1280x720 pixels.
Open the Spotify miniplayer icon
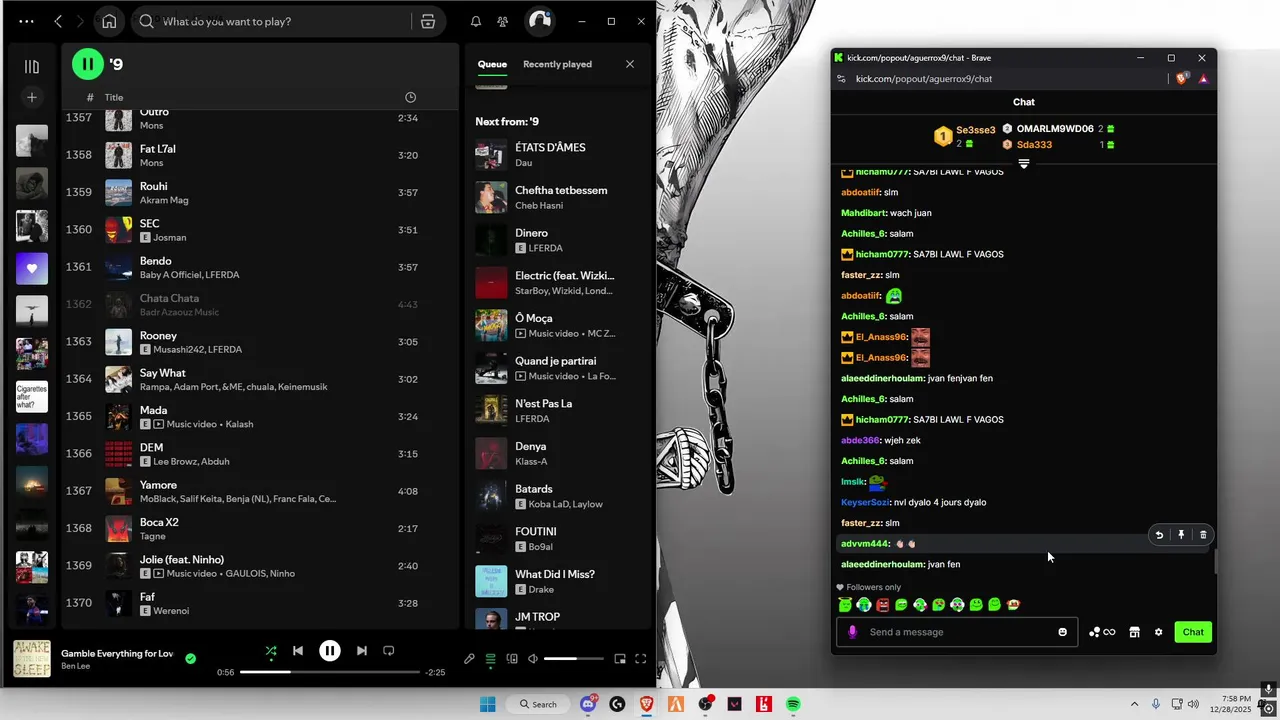coord(620,659)
